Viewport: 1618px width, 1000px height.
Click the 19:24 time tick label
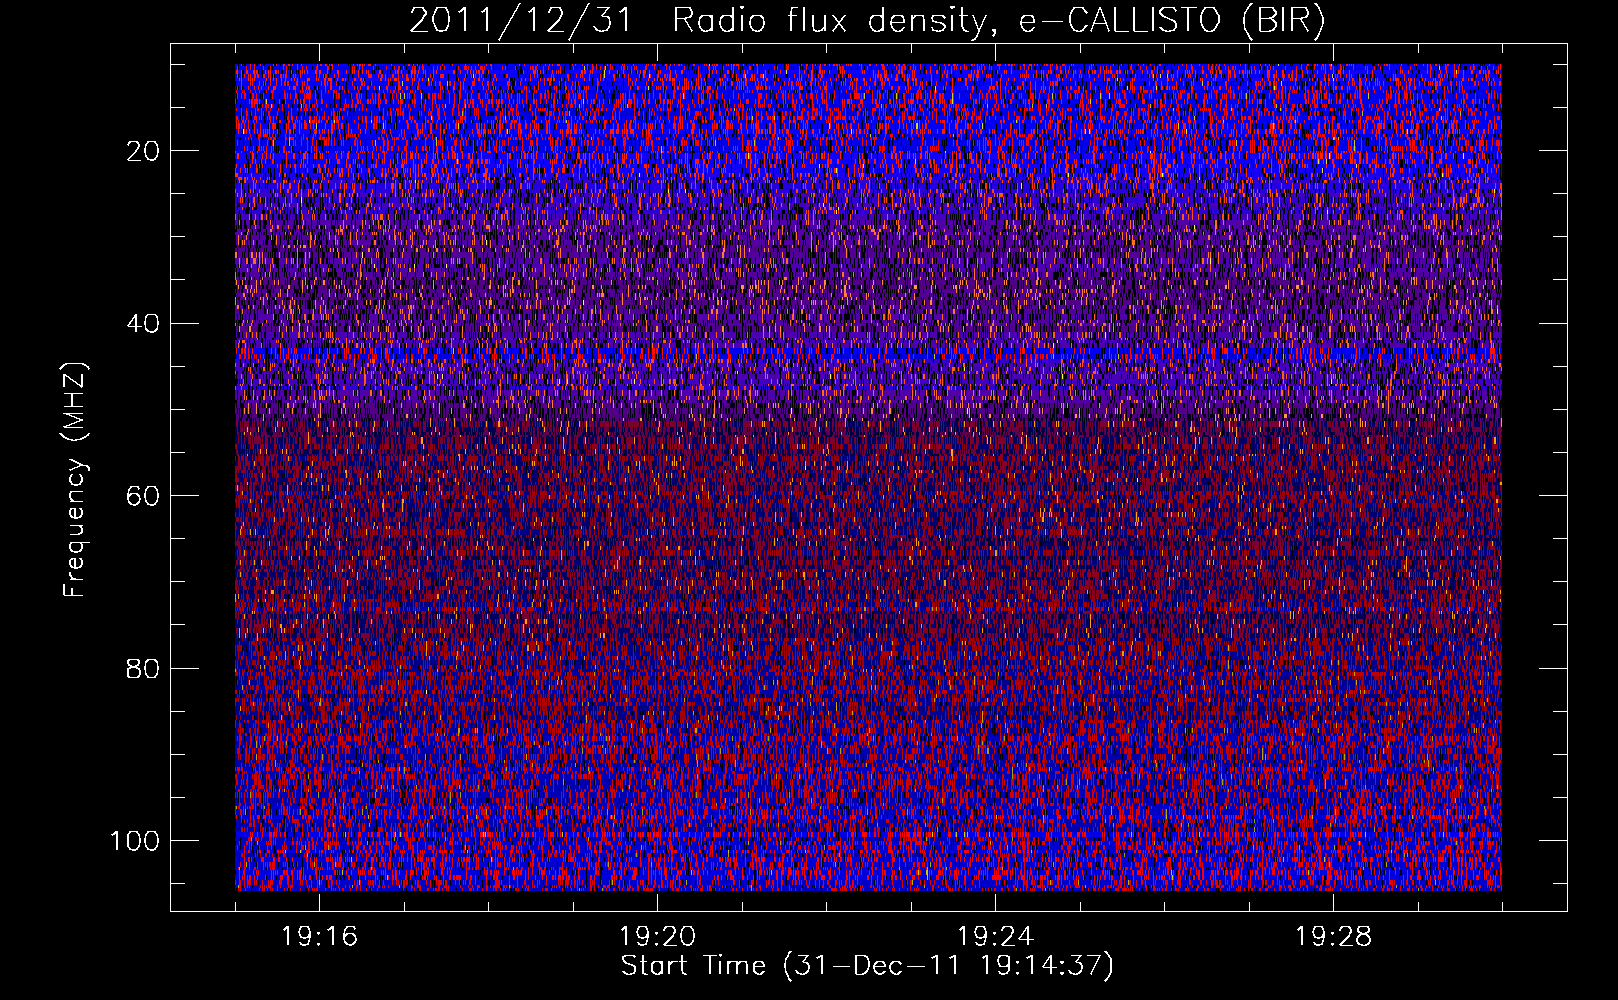(995, 937)
